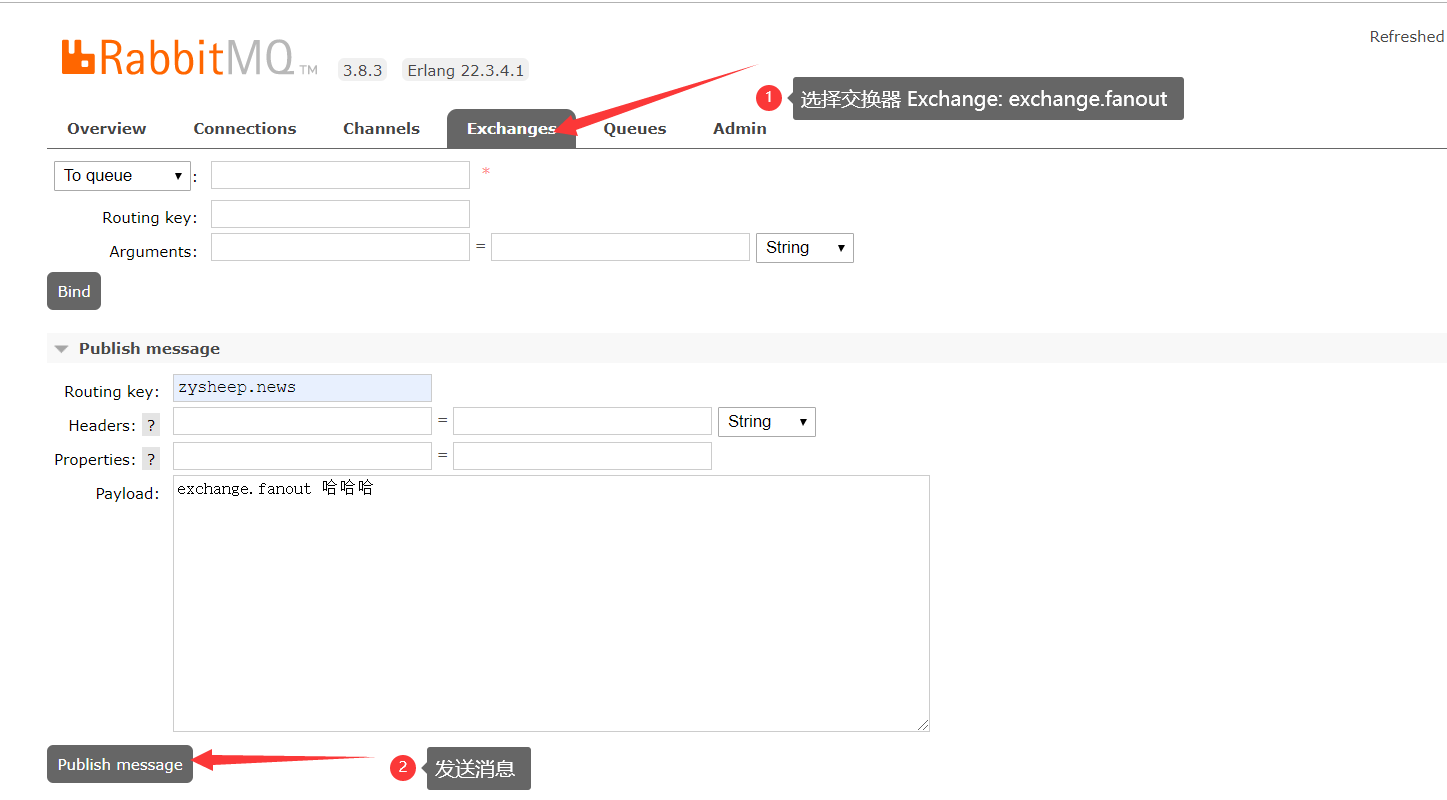The height and width of the screenshot is (800, 1447).
Task: Click the Headers: field label
Action: 102,425
